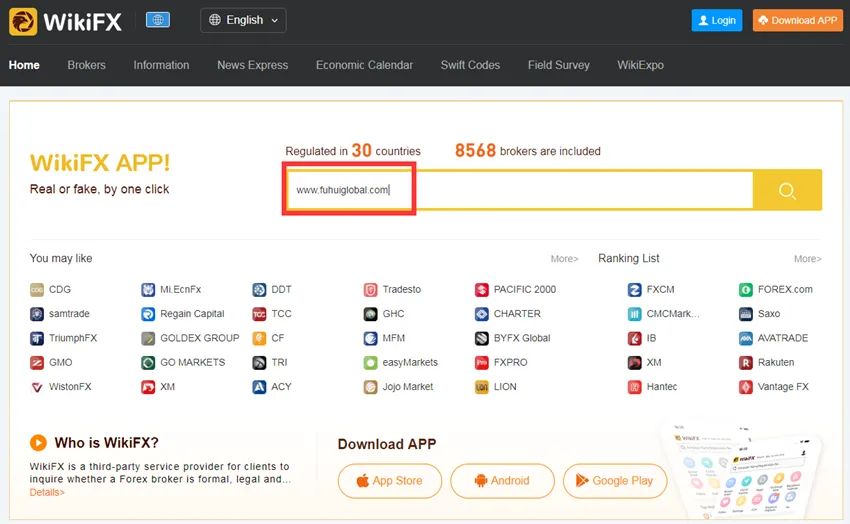Click the easyMarkets broker icon

pyautogui.click(x=370, y=363)
